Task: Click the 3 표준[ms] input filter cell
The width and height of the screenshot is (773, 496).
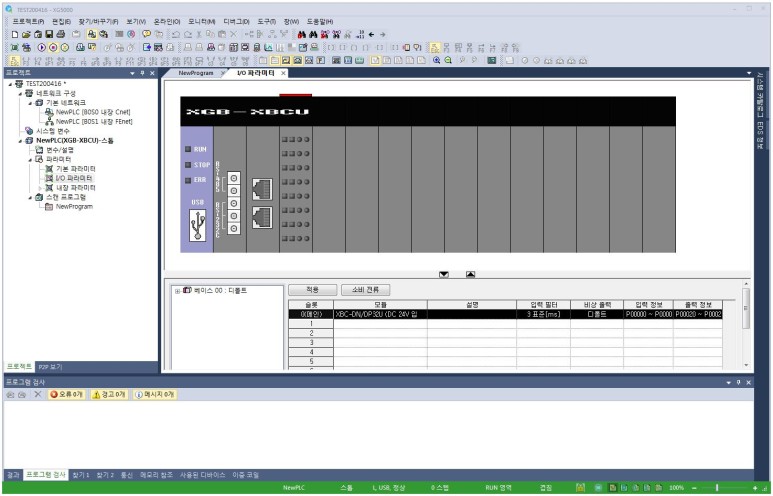Action: 543,314
